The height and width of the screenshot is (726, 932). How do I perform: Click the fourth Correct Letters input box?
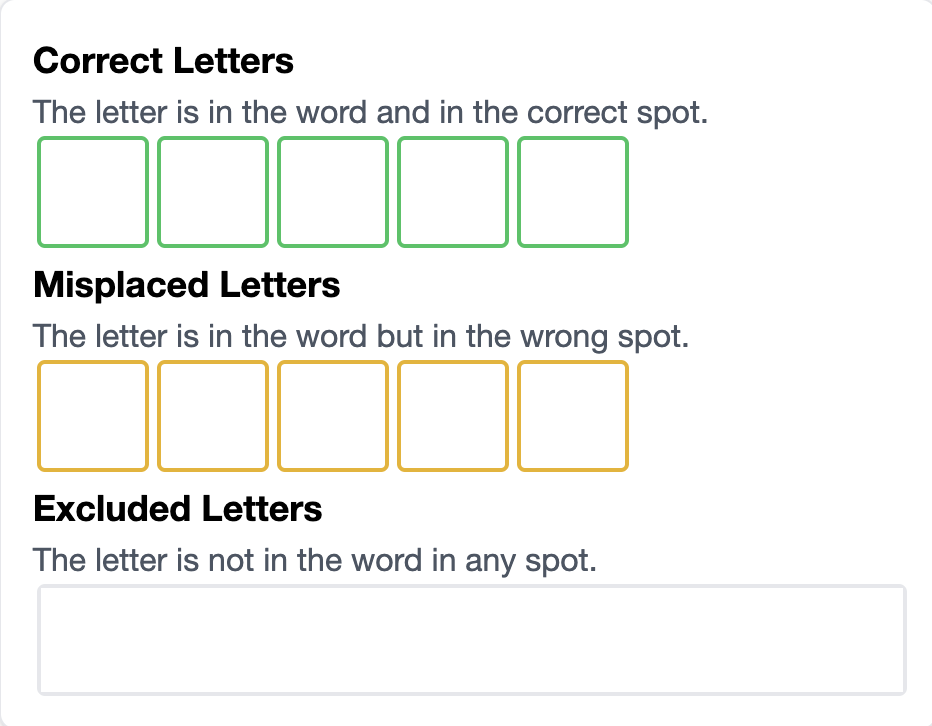point(452,191)
